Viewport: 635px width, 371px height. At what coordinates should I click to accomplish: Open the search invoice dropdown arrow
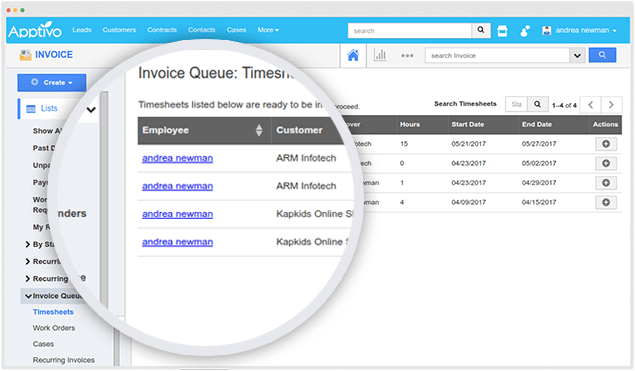pyautogui.click(x=577, y=55)
